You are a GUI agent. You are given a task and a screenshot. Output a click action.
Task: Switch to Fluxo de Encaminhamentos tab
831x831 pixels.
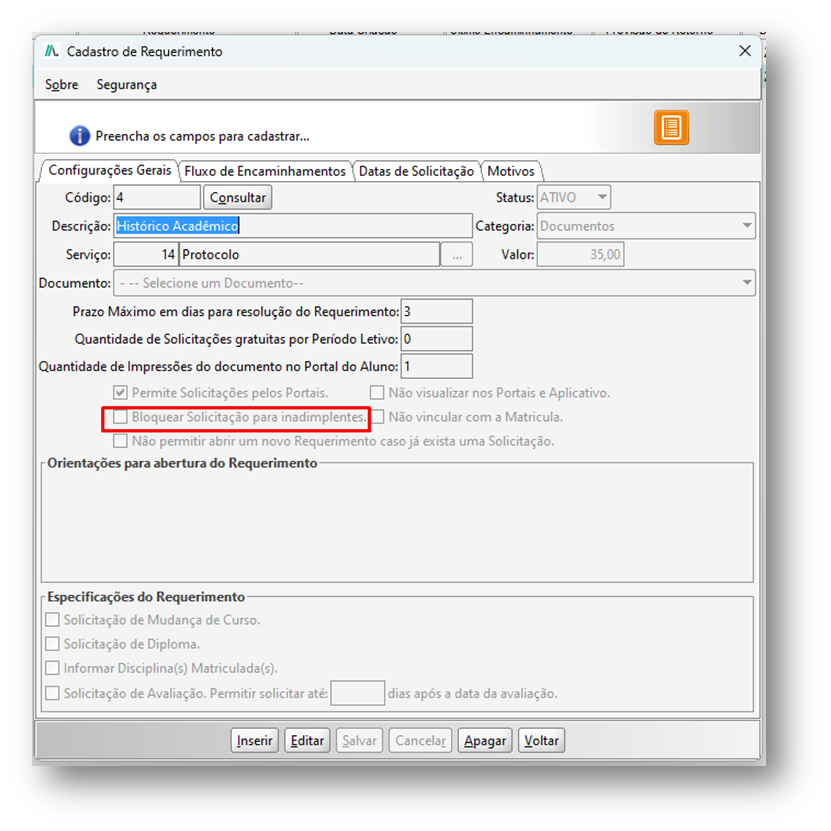click(x=265, y=171)
